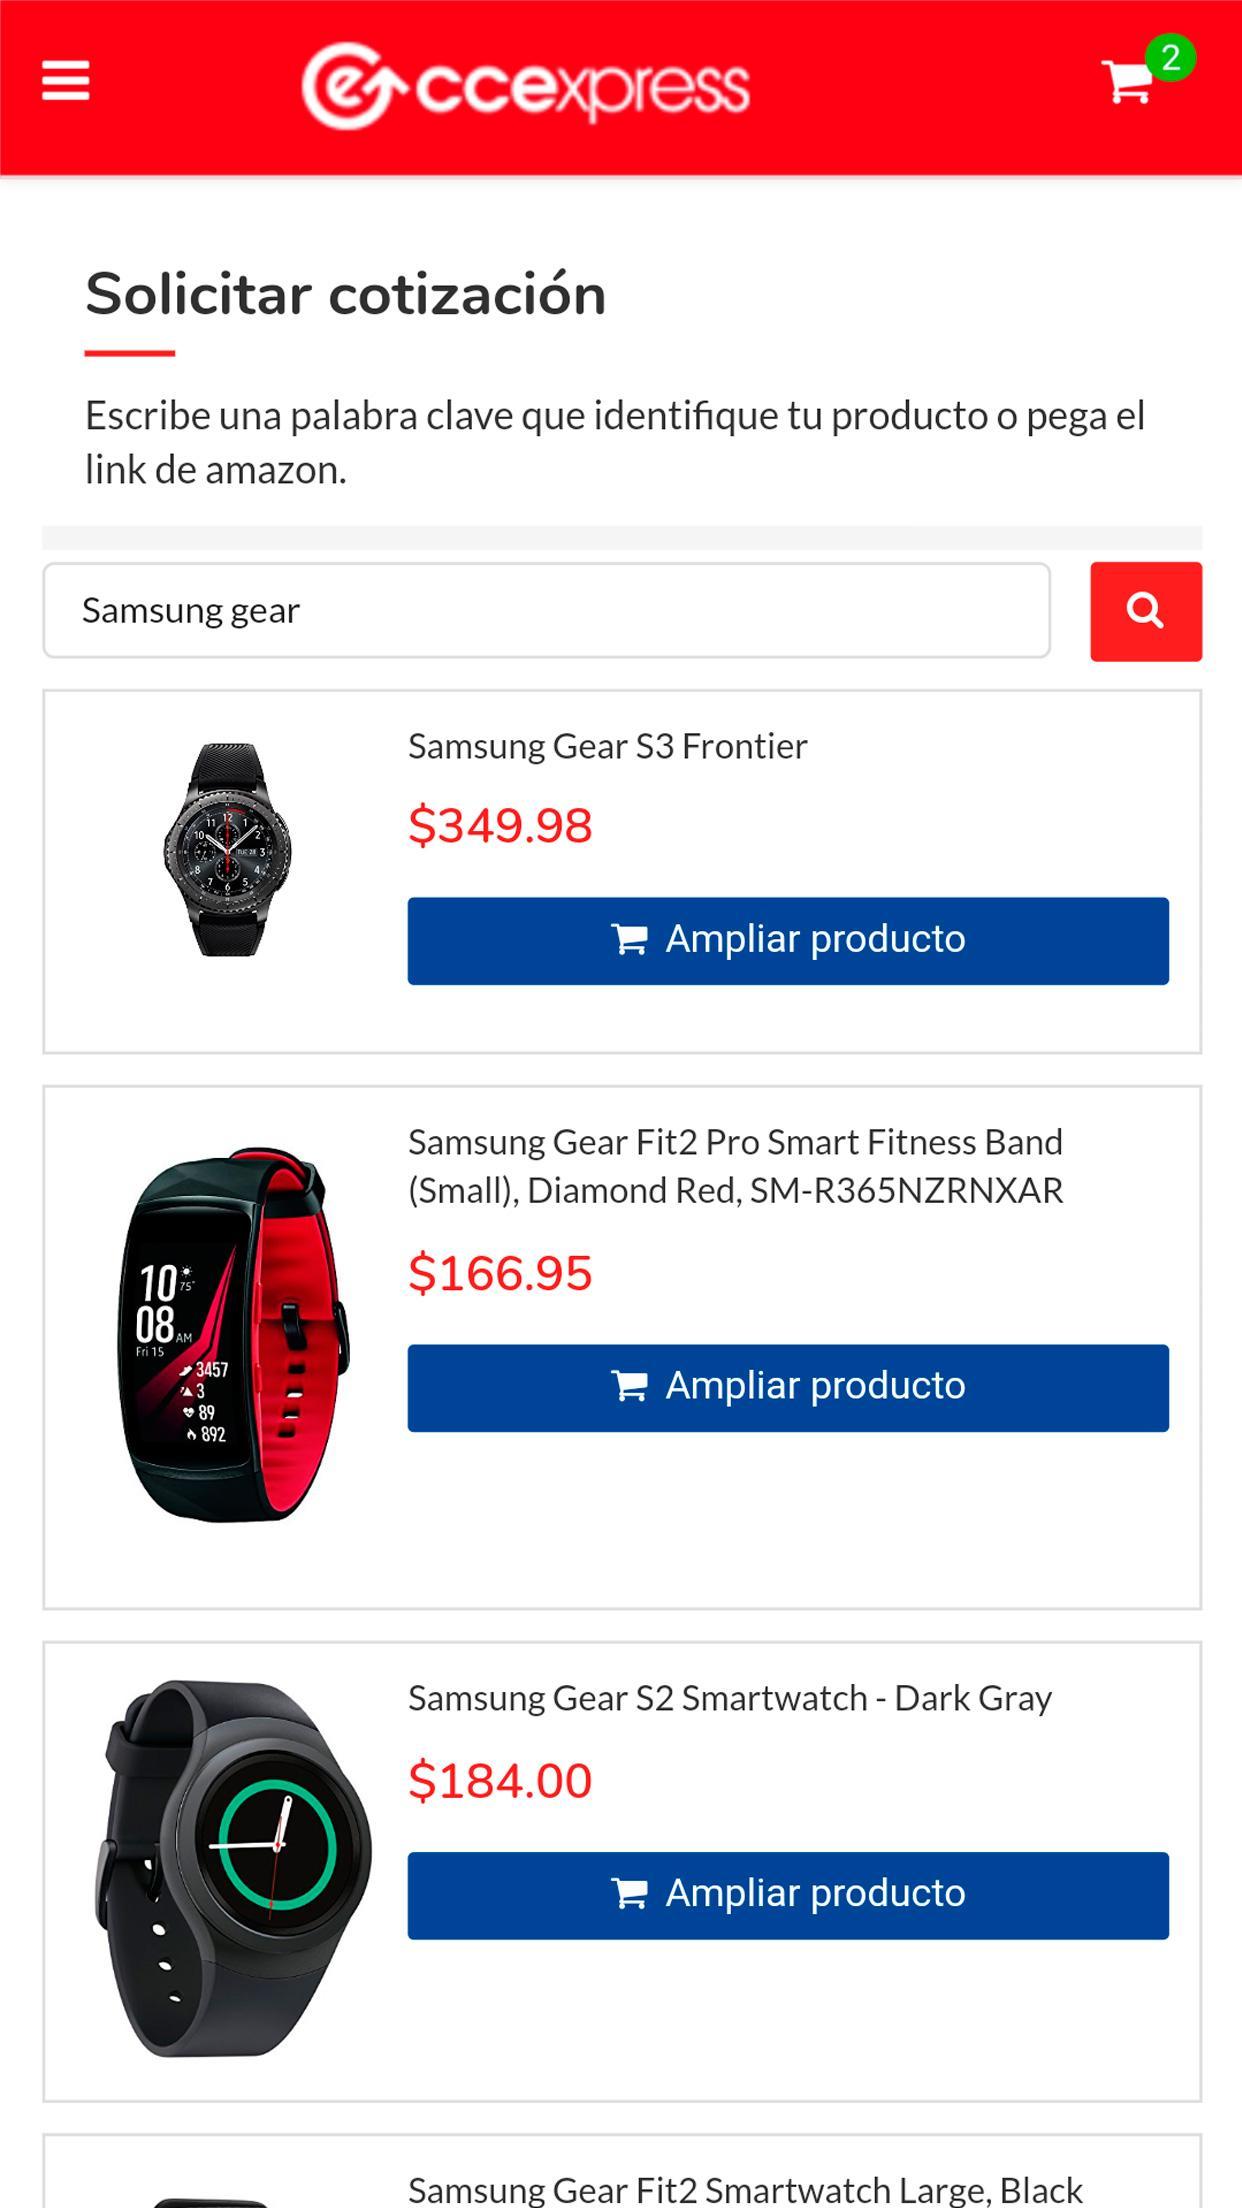Click cart icon in Gear Fit2 Pro button
Screen dimensions: 1242x2208
pyautogui.click(x=630, y=1387)
